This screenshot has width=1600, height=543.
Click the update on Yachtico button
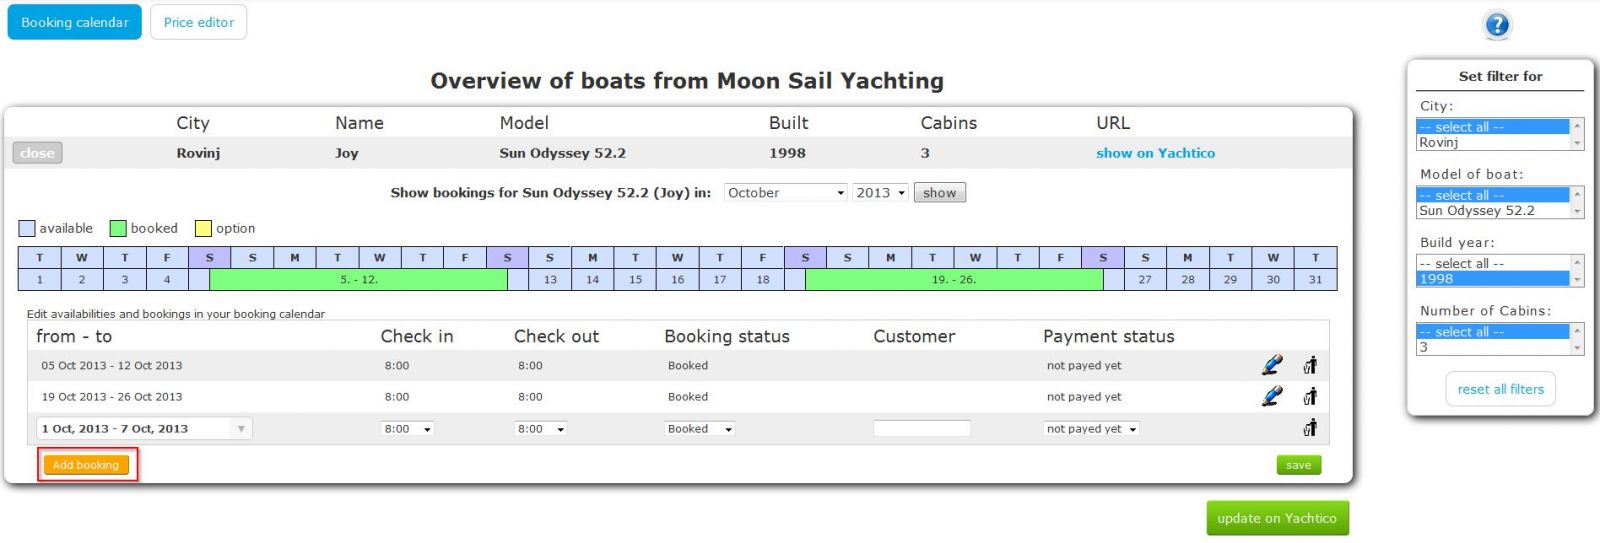click(1276, 518)
